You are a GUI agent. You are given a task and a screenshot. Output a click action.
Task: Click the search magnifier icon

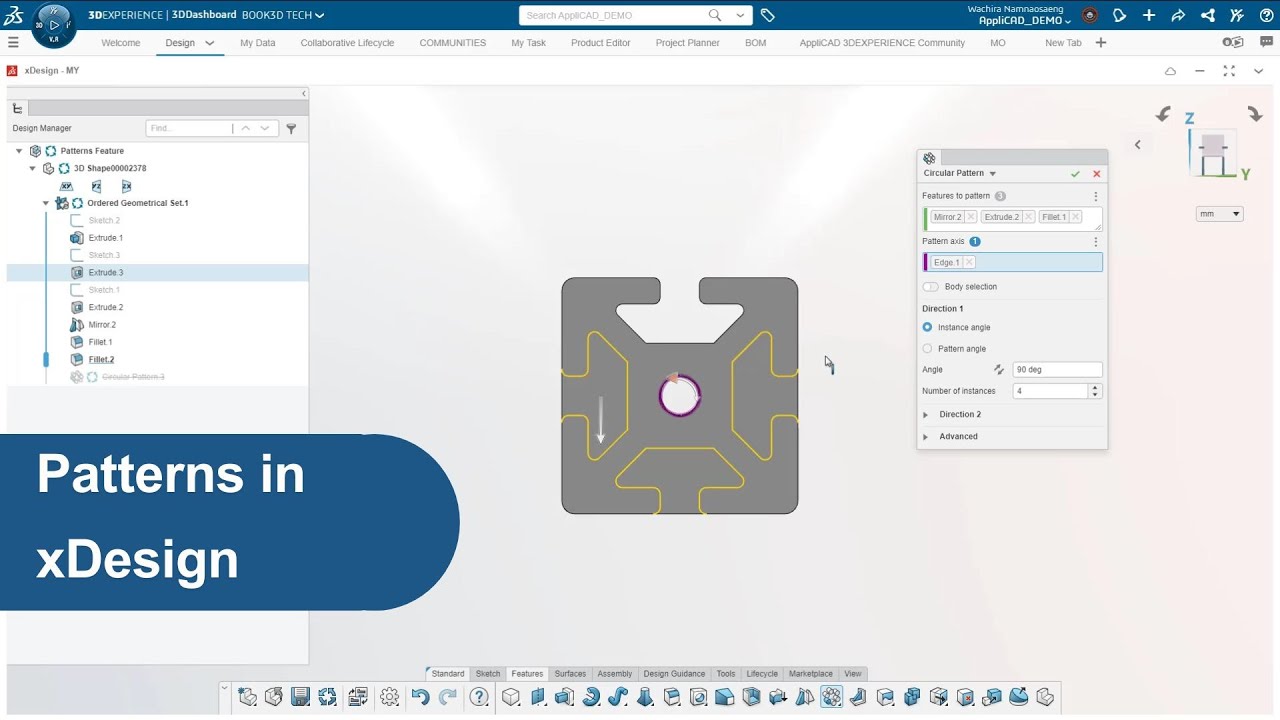click(714, 15)
